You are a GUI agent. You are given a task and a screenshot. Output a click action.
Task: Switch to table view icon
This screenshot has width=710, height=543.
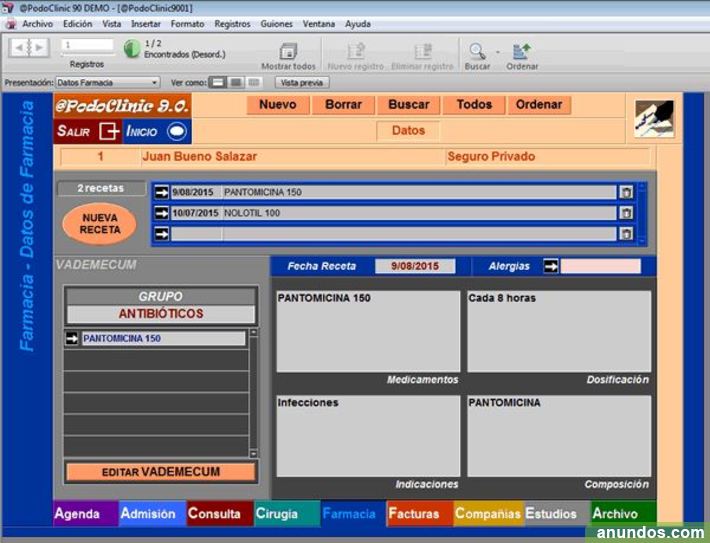coord(254,82)
